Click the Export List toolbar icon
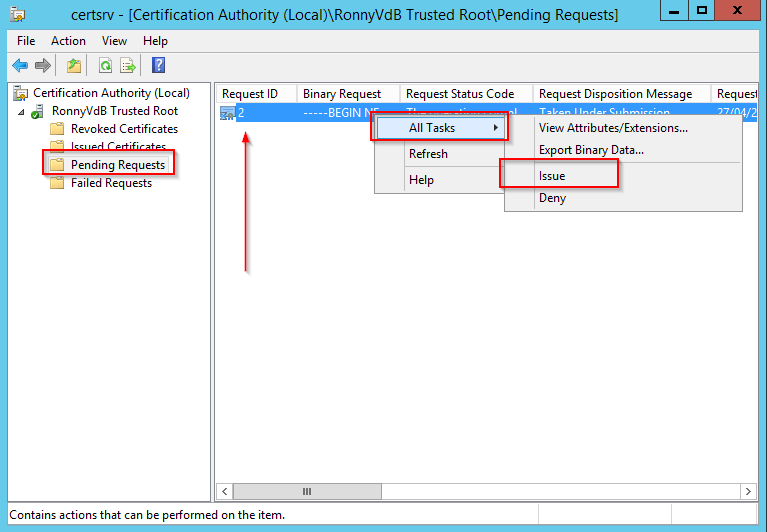Viewport: 767px width, 532px height. pyautogui.click(x=128, y=66)
